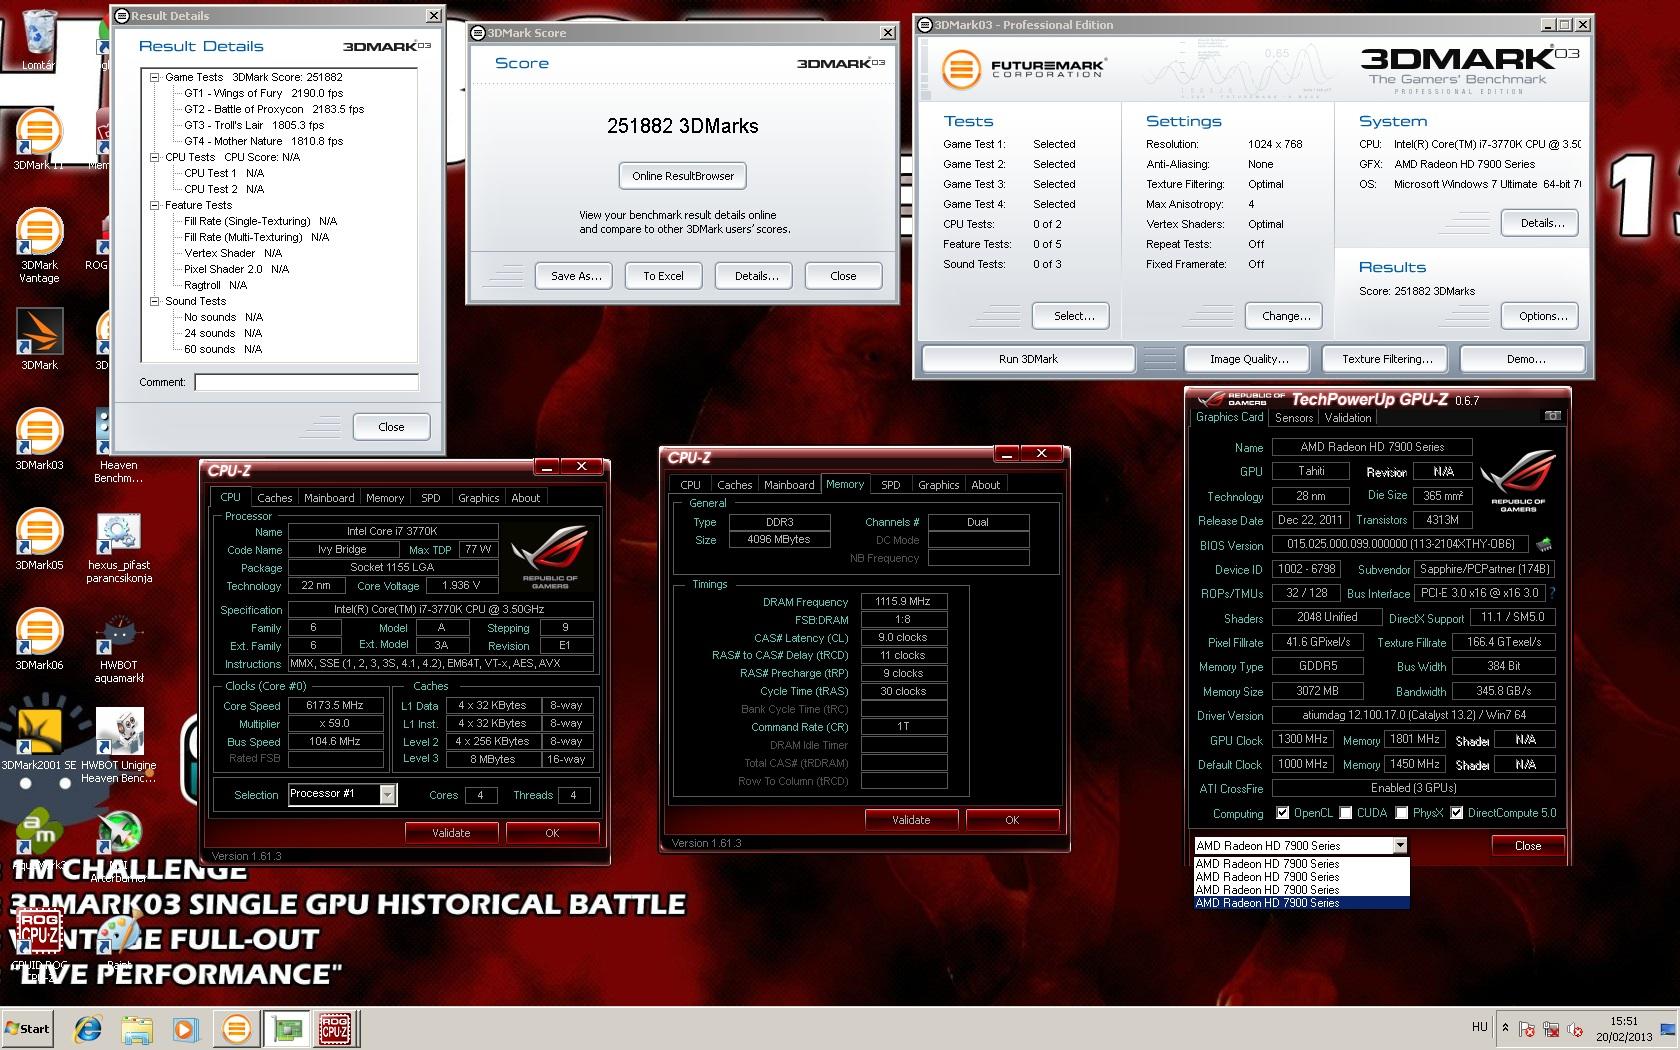Open Internet Explorer from the taskbar
This screenshot has width=1680, height=1050.
pos(89,1028)
